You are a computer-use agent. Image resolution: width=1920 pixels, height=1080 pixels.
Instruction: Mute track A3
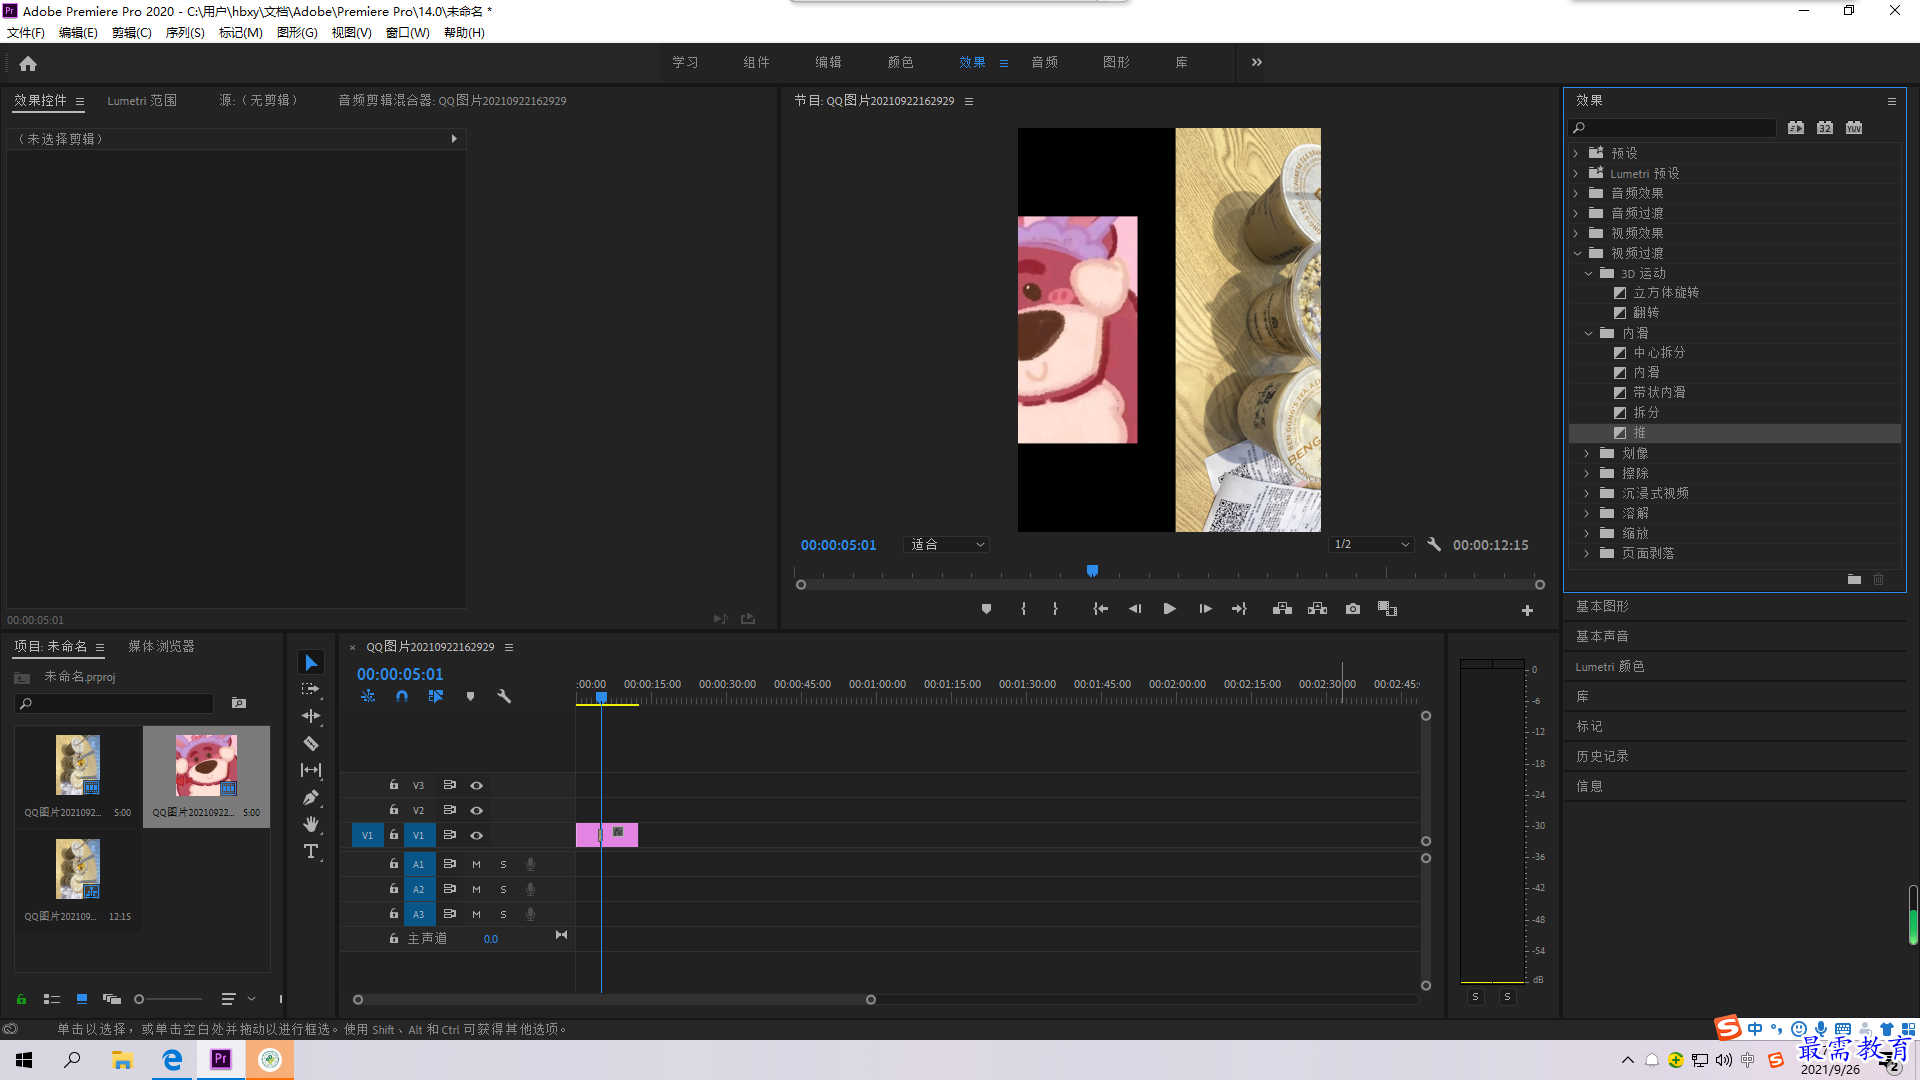pos(476,914)
